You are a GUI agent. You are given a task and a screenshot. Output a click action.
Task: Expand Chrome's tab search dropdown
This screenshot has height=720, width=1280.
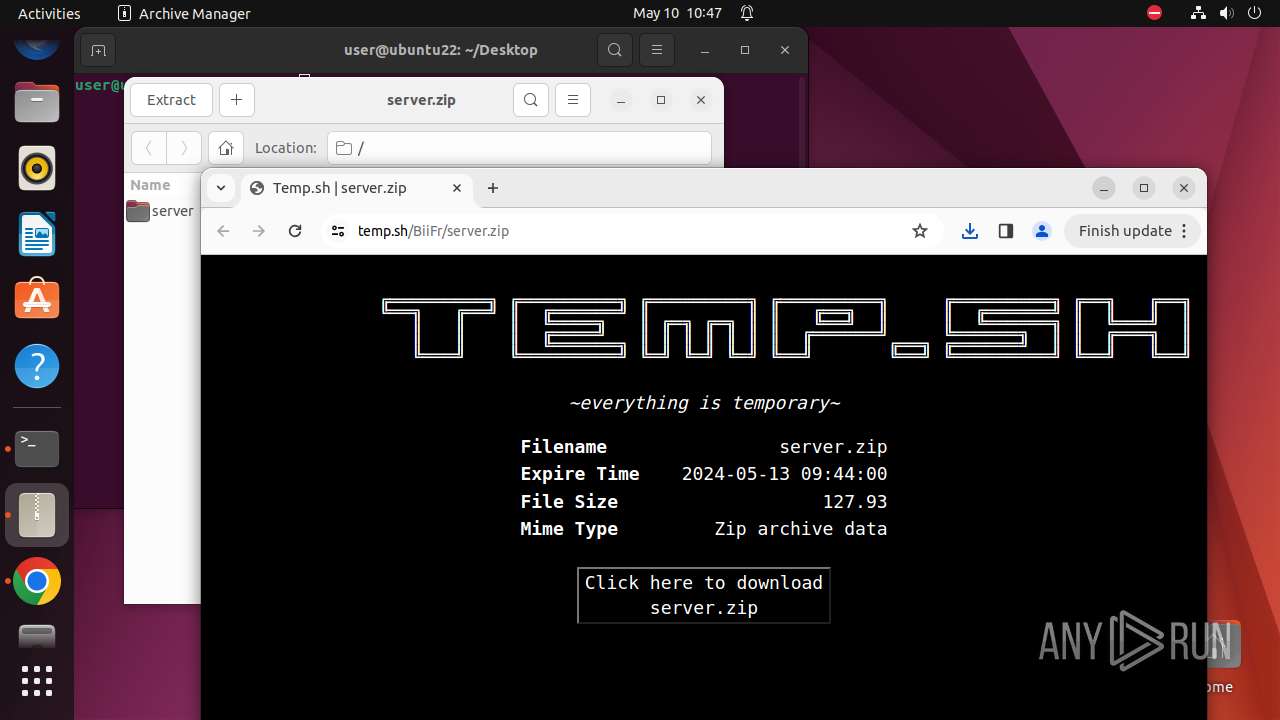point(221,188)
